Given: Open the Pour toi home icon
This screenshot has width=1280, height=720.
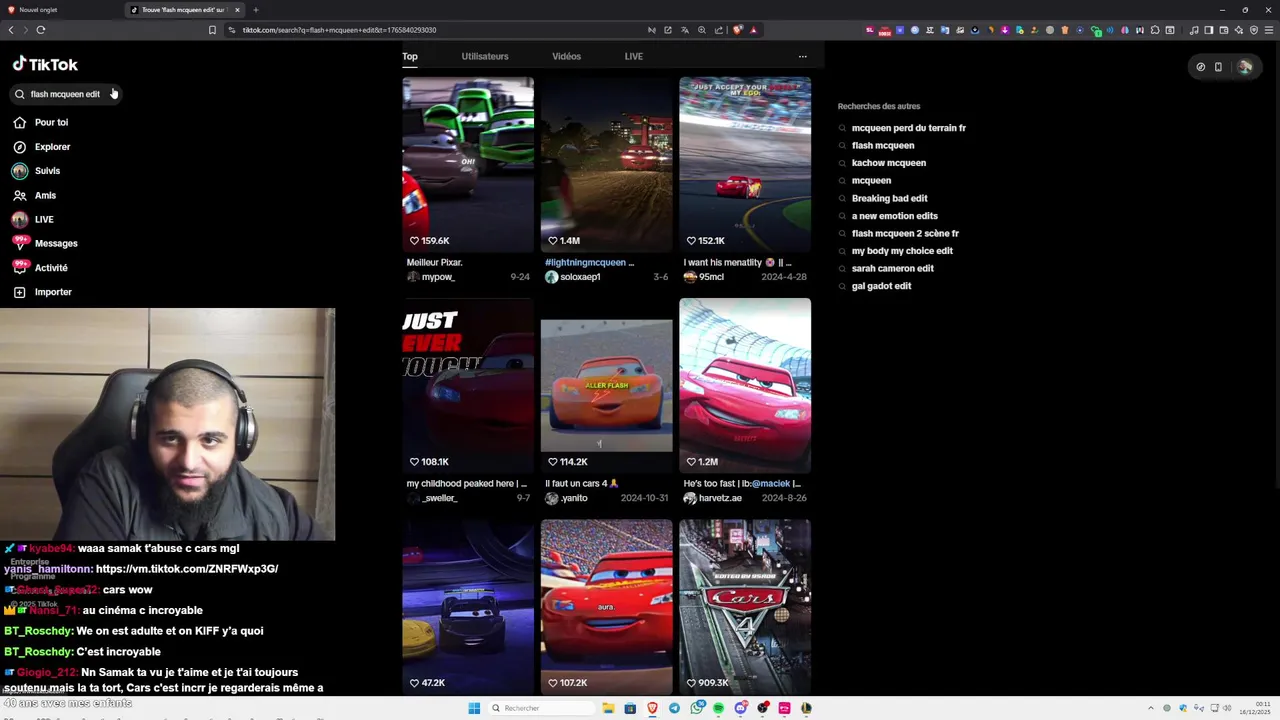Looking at the screenshot, I should 19,122.
